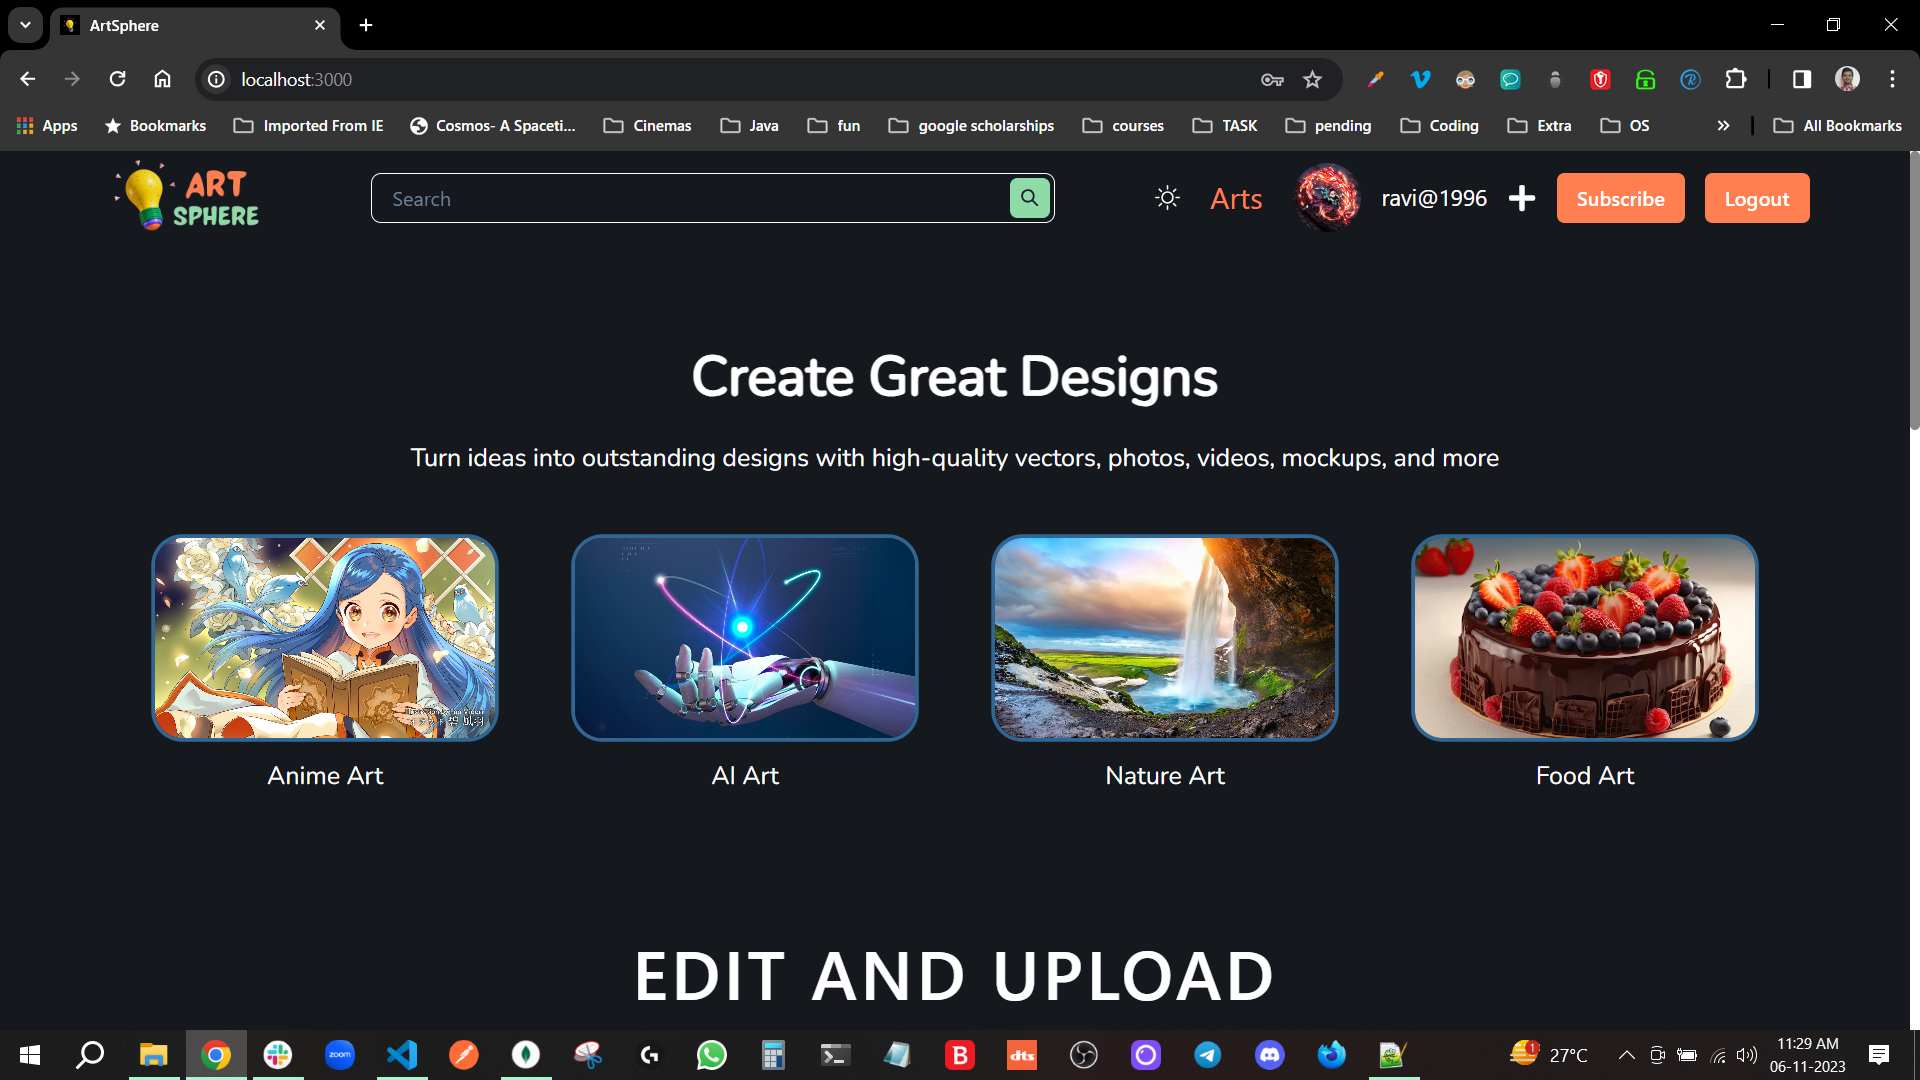Open the browser extensions dropdown menu
Viewport: 1920px width, 1080px height.
(1737, 79)
